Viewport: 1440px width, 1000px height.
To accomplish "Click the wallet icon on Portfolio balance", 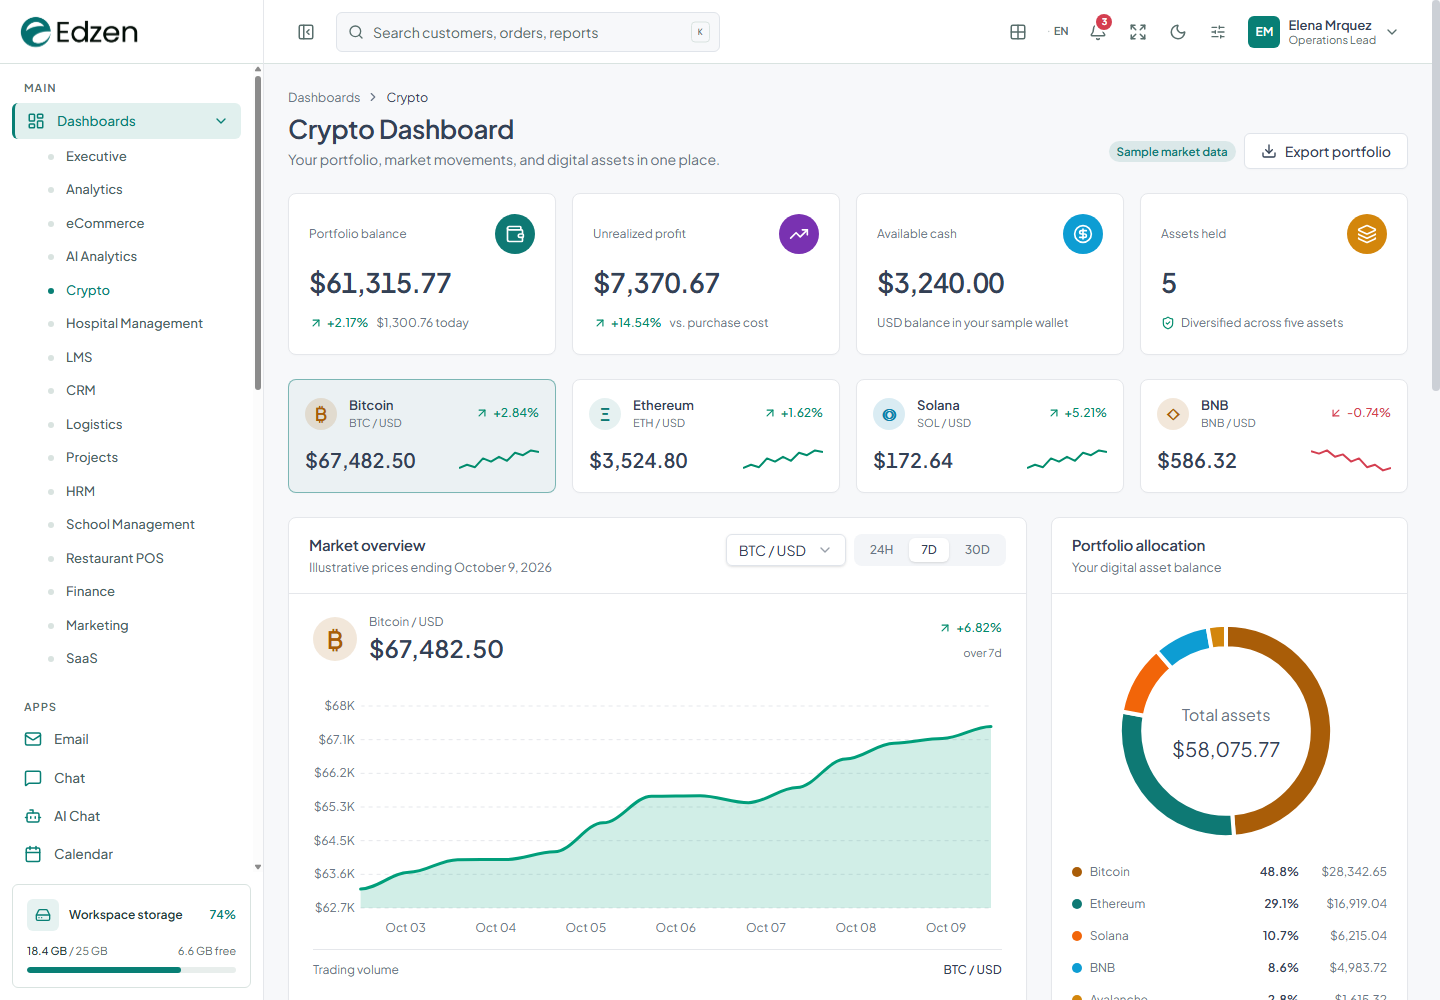I will click(515, 234).
